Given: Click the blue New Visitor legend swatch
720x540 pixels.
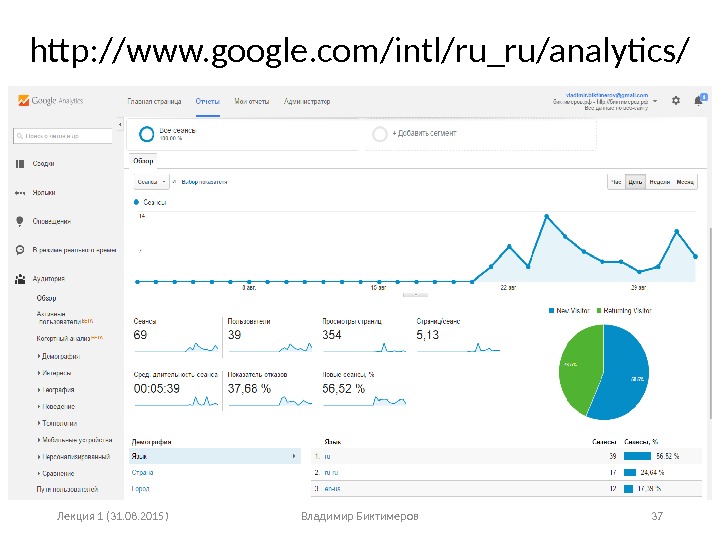Looking at the screenshot, I should pos(551,311).
